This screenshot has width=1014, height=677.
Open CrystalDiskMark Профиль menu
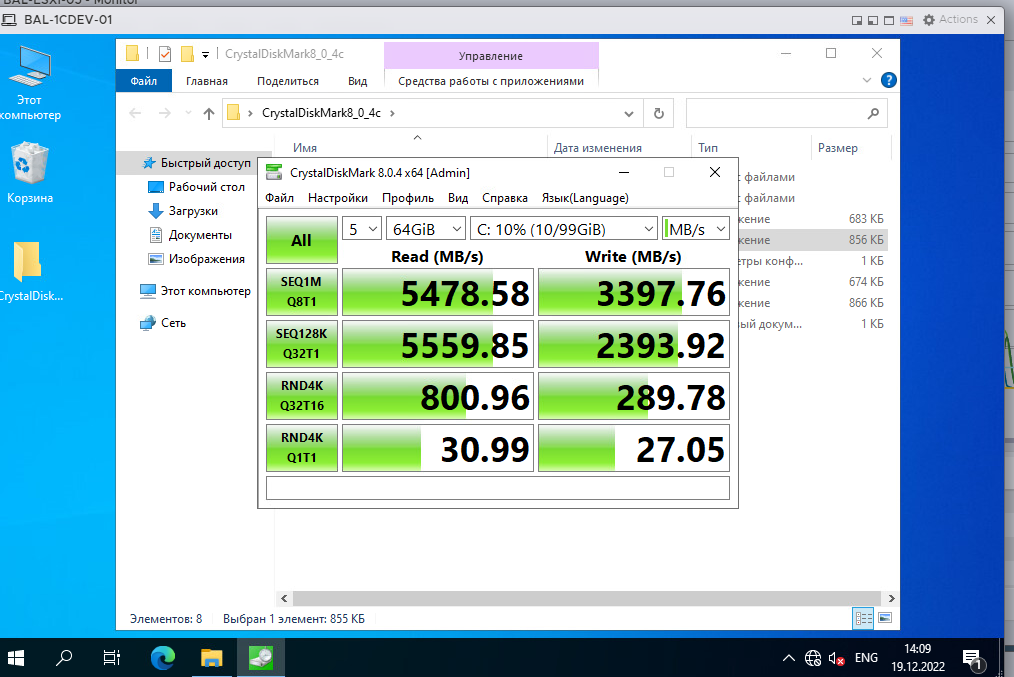[x=407, y=198]
